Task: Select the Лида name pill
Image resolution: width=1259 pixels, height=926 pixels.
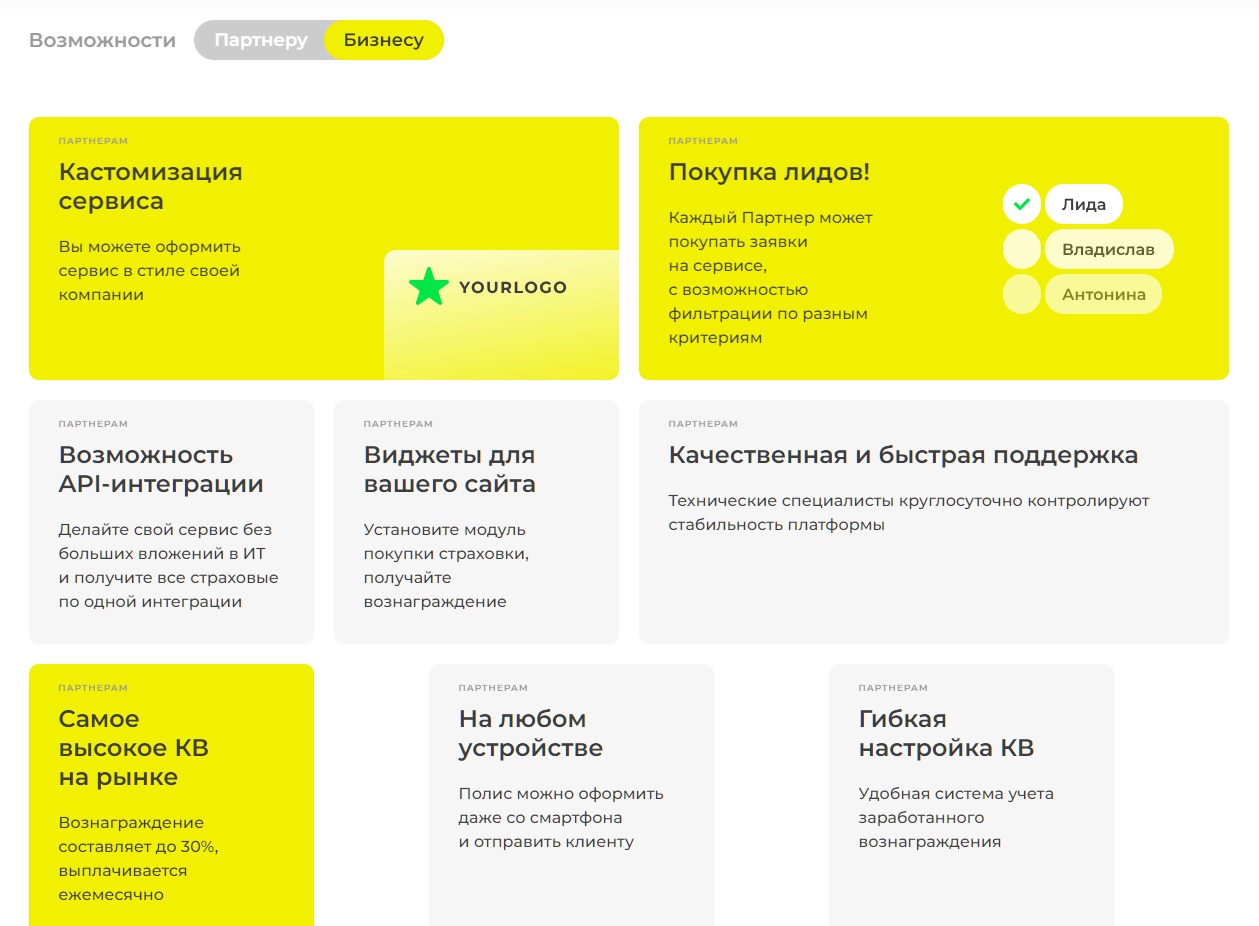Action: click(1083, 205)
